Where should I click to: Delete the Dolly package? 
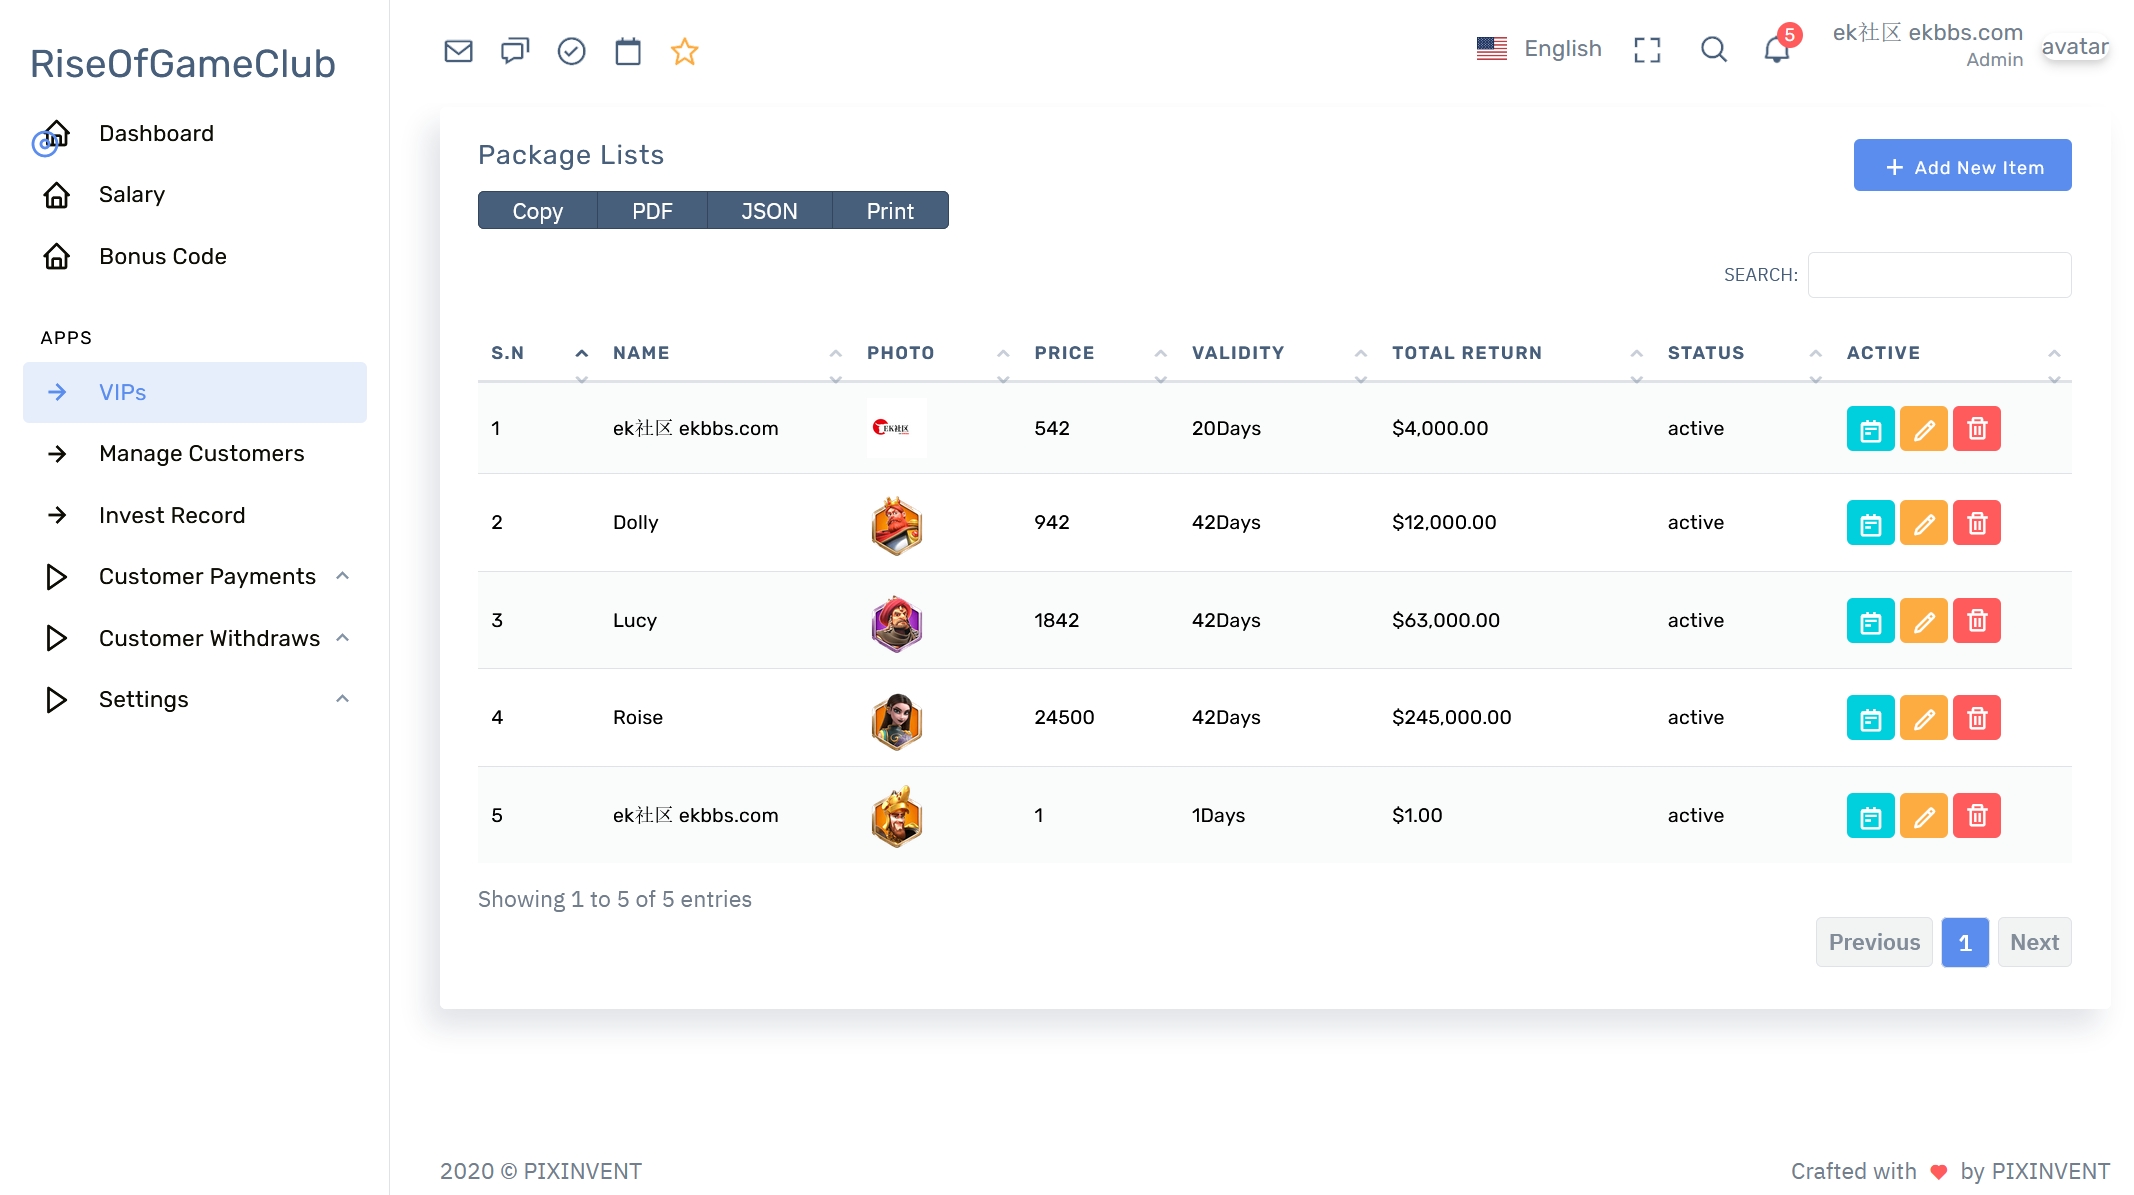click(x=1977, y=523)
